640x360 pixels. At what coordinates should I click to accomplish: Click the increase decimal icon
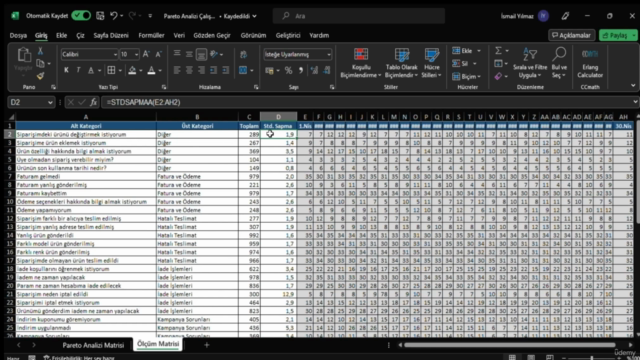click(x=314, y=70)
